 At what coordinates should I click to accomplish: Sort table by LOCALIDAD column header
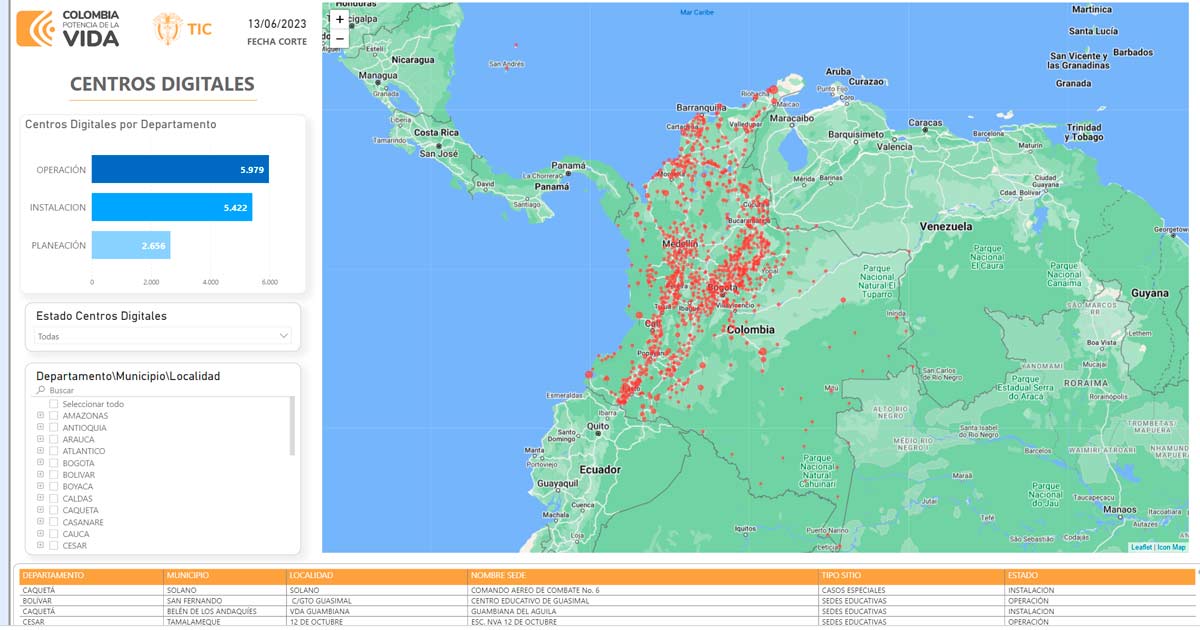(x=377, y=576)
